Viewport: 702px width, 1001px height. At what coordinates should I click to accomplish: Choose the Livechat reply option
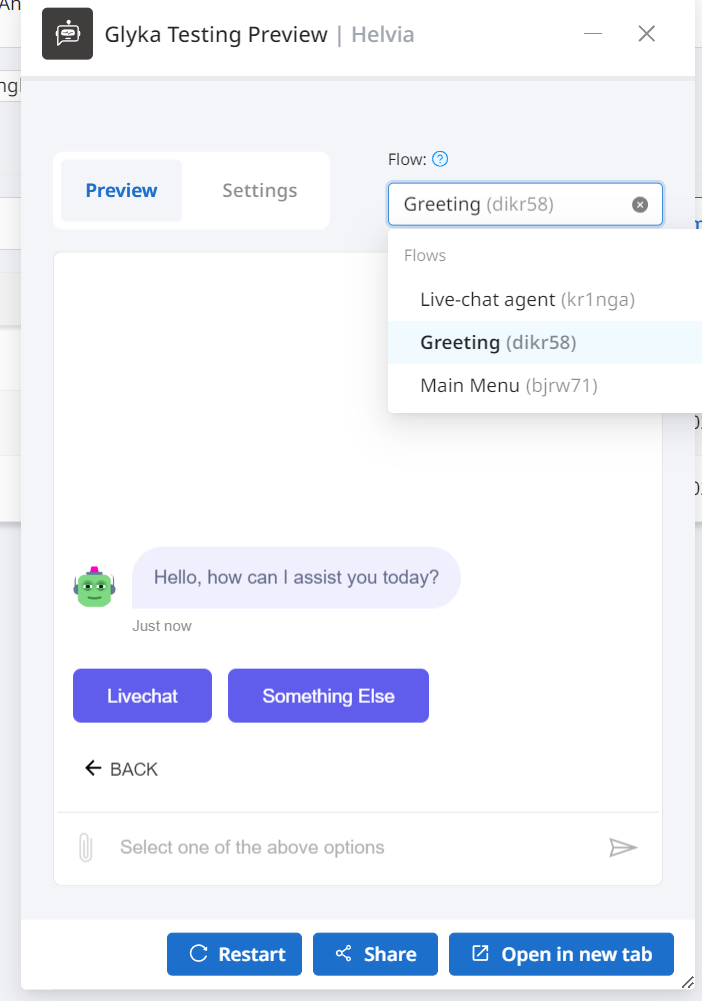(x=142, y=696)
